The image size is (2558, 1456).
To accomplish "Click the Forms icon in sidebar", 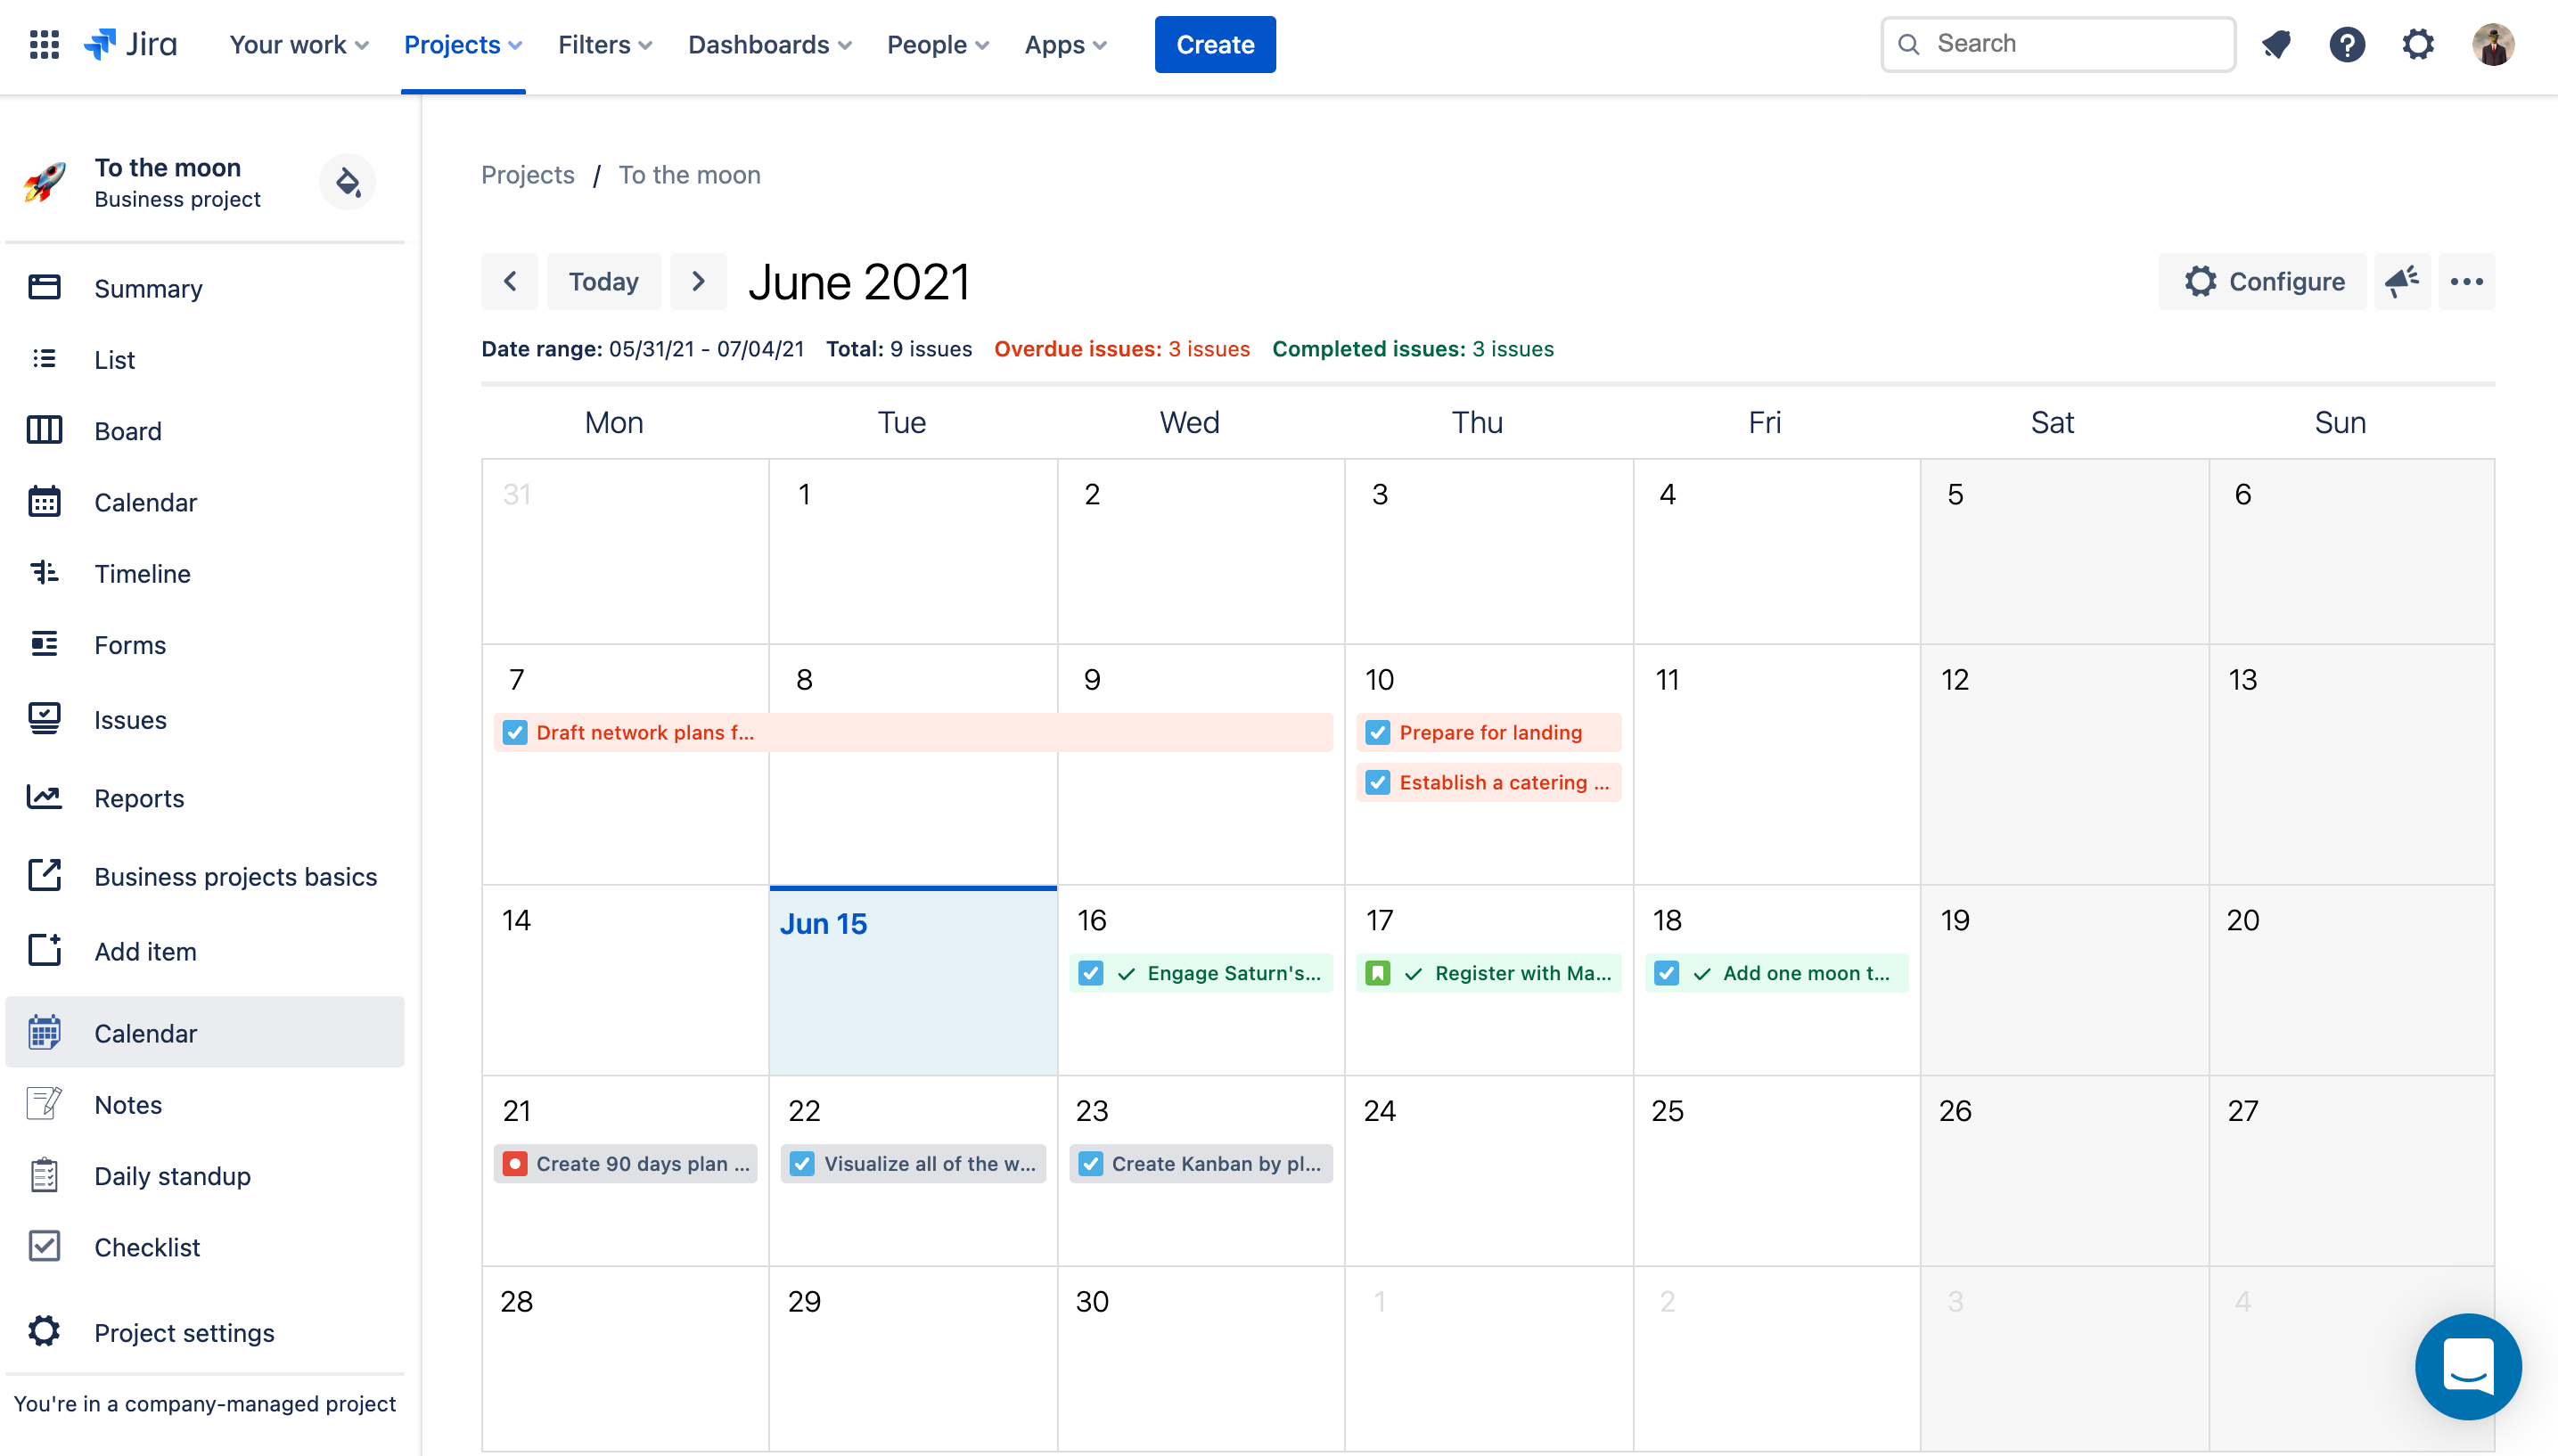I will (44, 642).
